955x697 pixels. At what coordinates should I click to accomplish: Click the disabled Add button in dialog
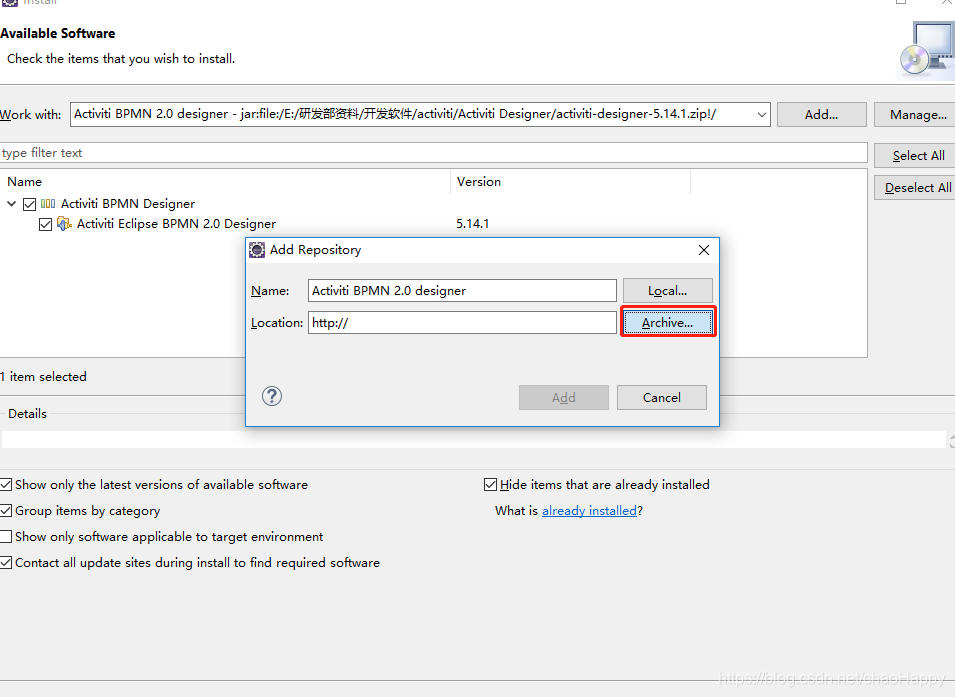[x=563, y=397]
